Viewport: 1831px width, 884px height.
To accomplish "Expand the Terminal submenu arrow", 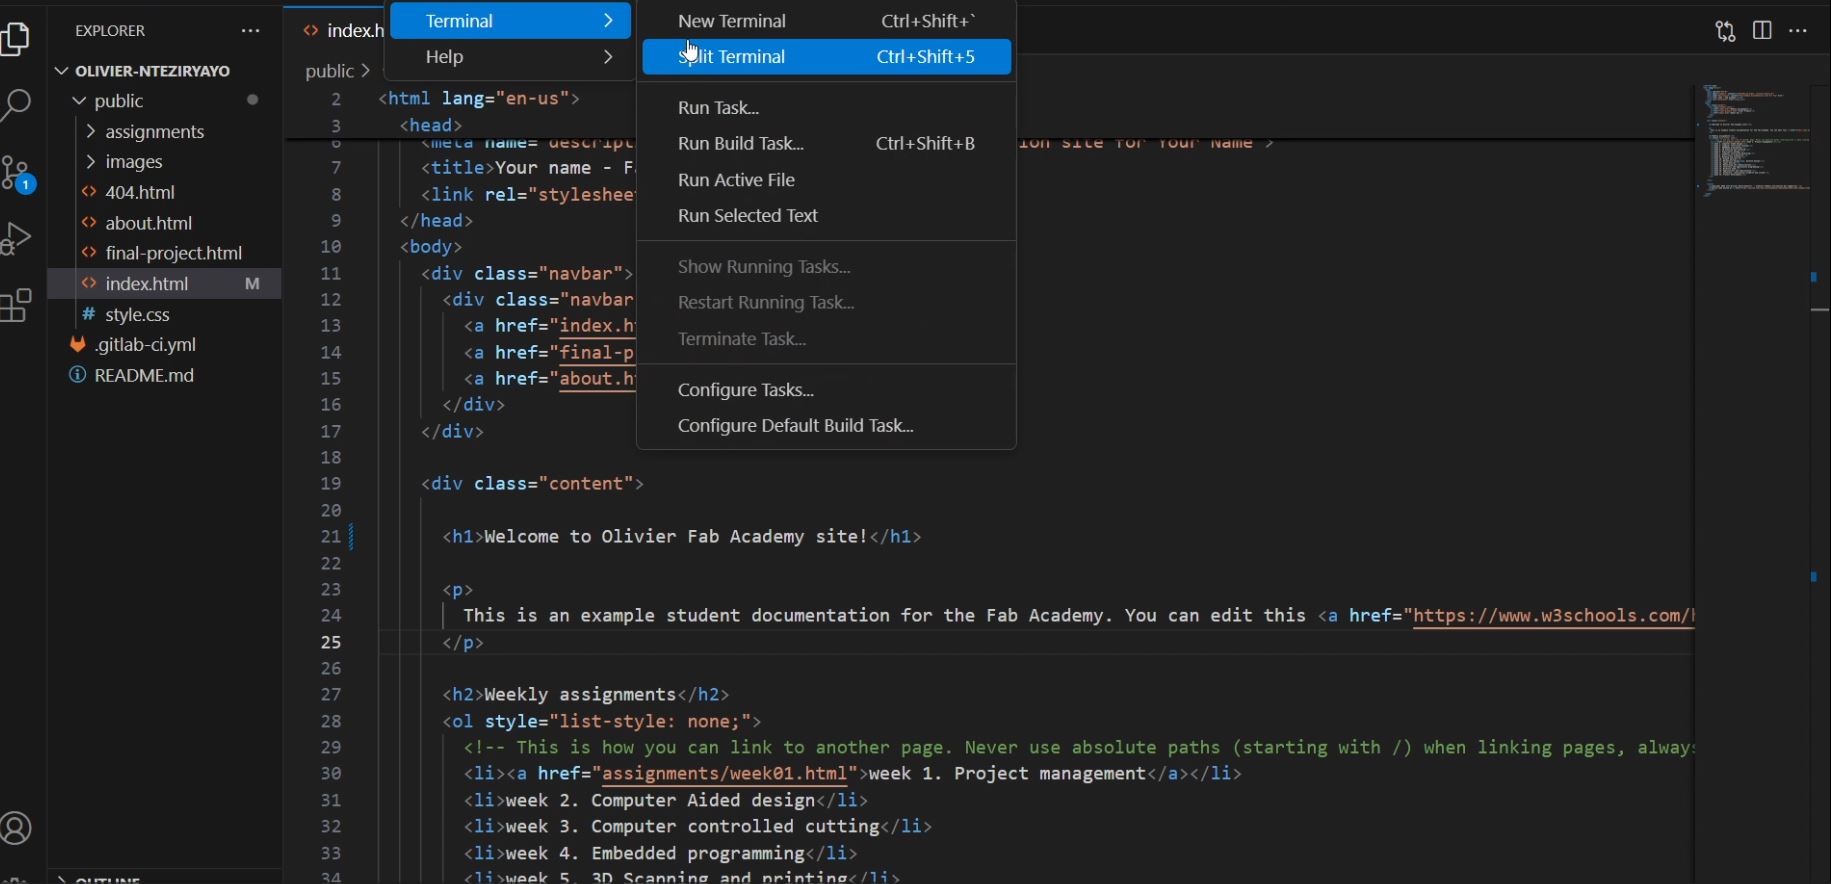I will [x=608, y=21].
